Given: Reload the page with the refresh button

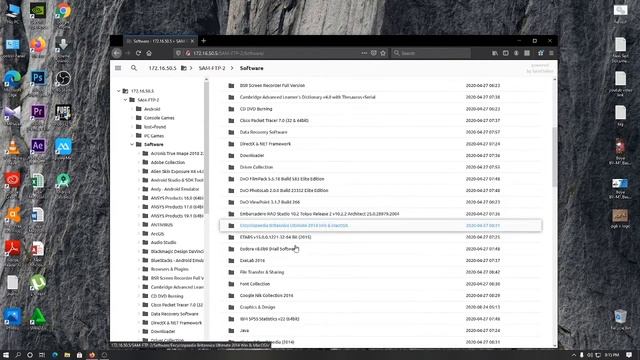Looking at the screenshot, I should point(138,53).
